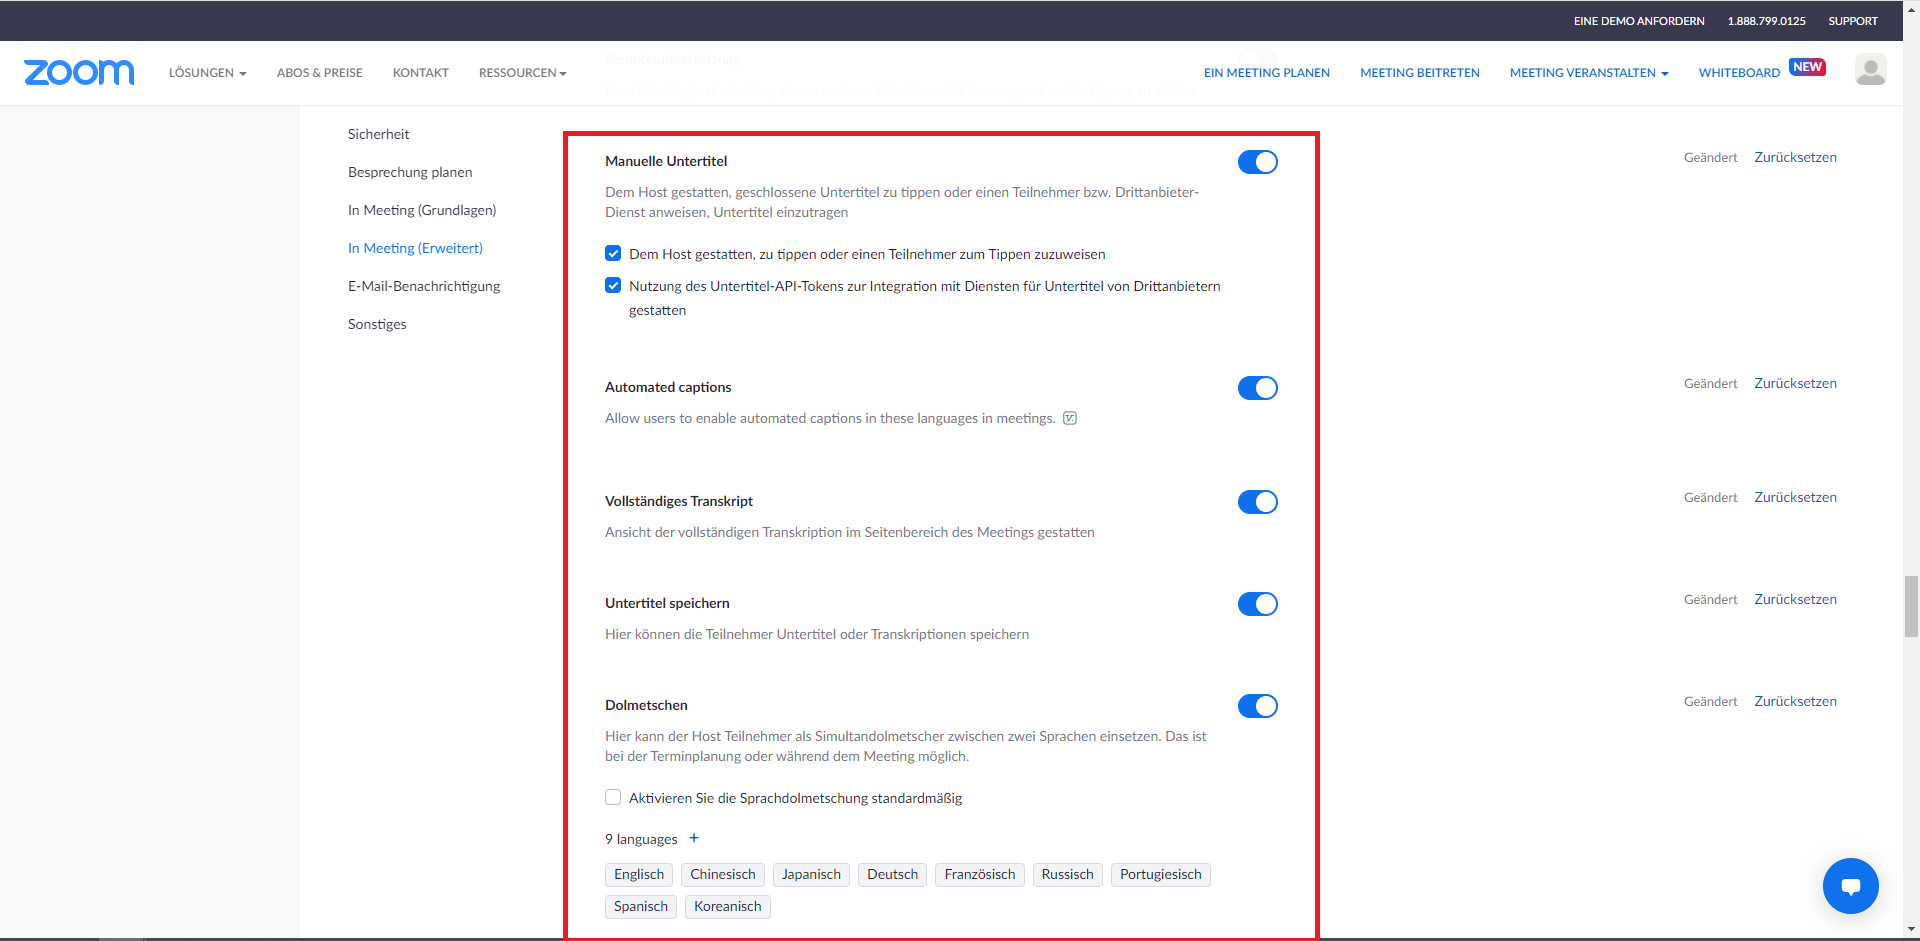Disable the Untertitel speichern toggle
The height and width of the screenshot is (941, 1920).
pos(1257,603)
